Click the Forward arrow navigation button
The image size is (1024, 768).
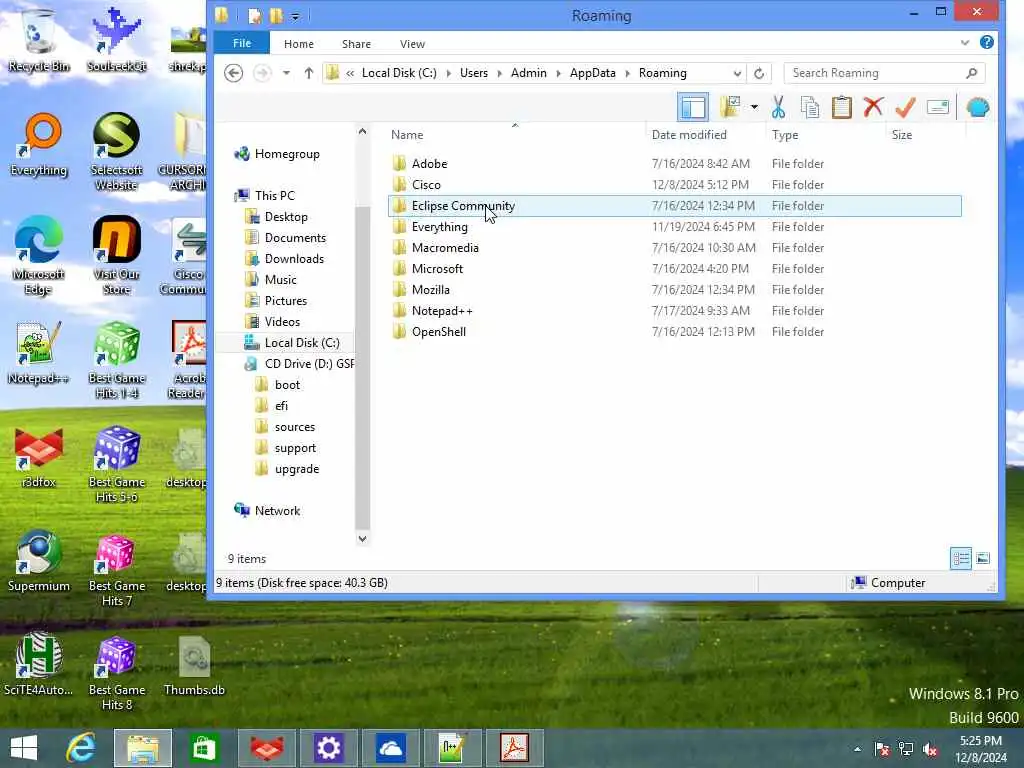(x=262, y=72)
